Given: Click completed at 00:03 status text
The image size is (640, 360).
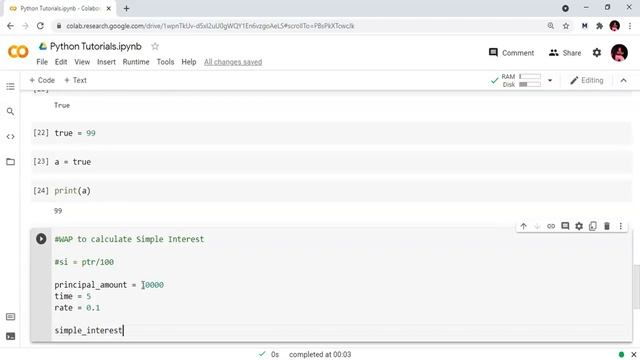Looking at the screenshot, I should click(320, 354).
